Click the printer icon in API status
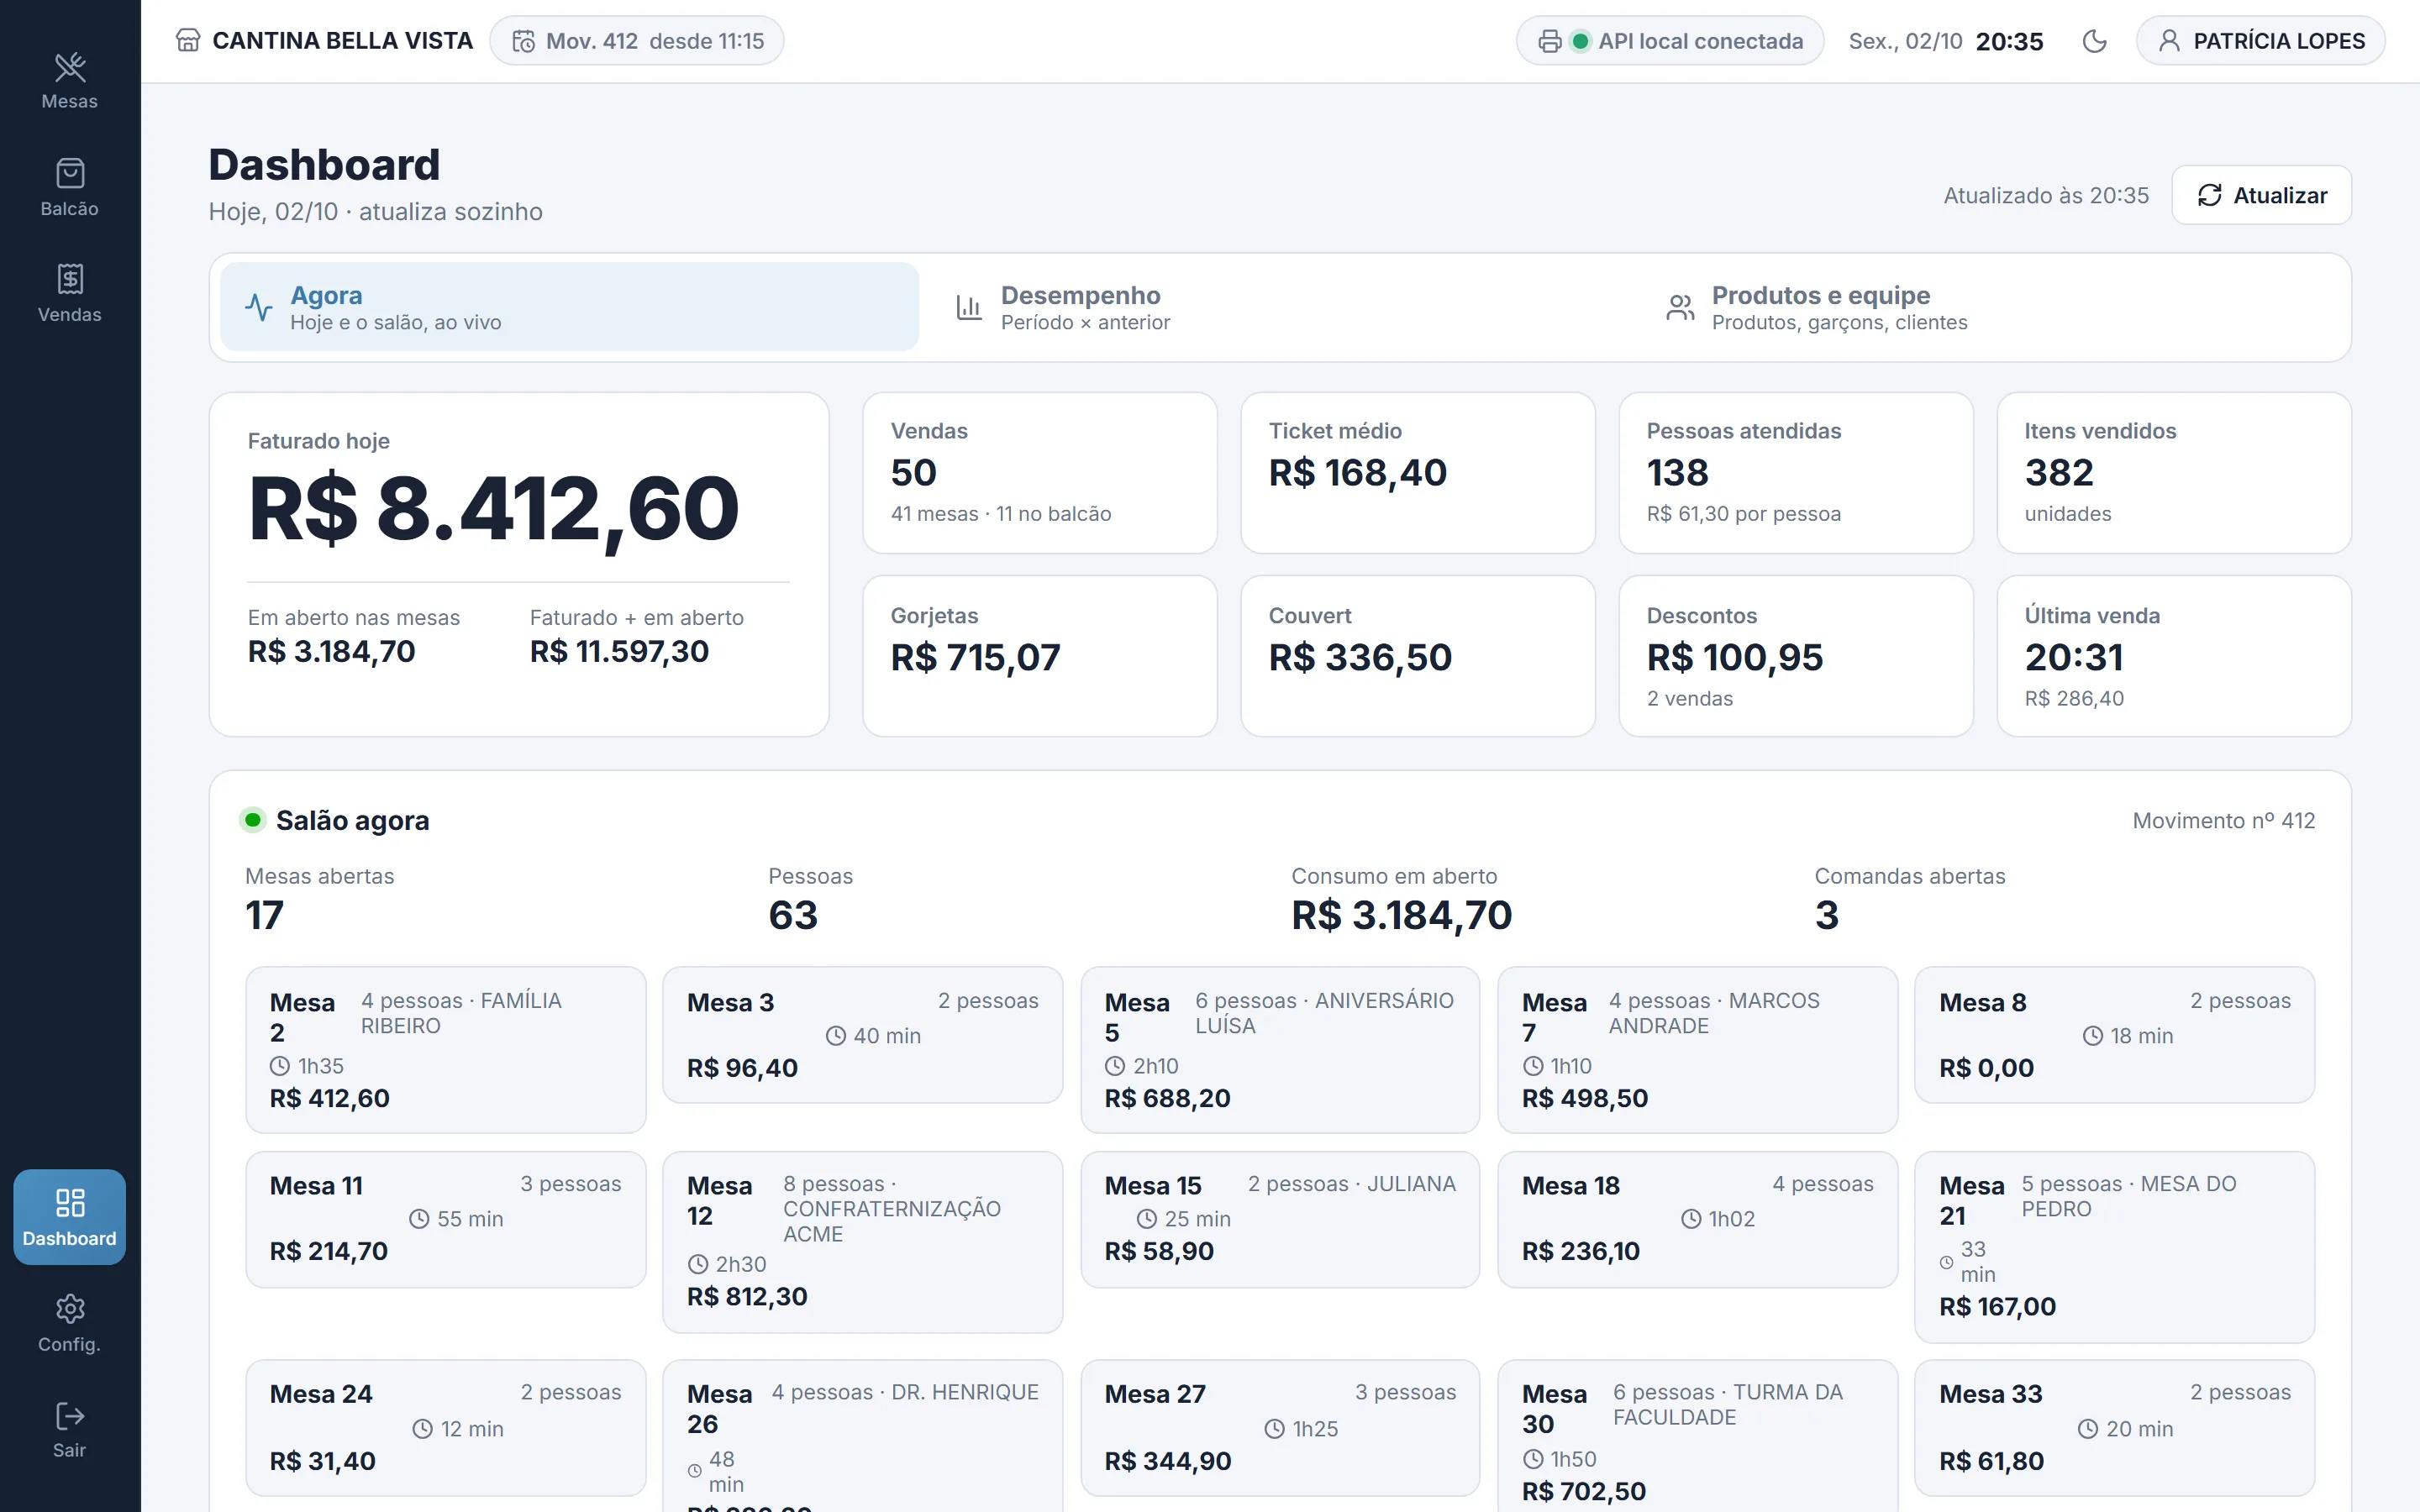The height and width of the screenshot is (1512, 2420). 1549,41
